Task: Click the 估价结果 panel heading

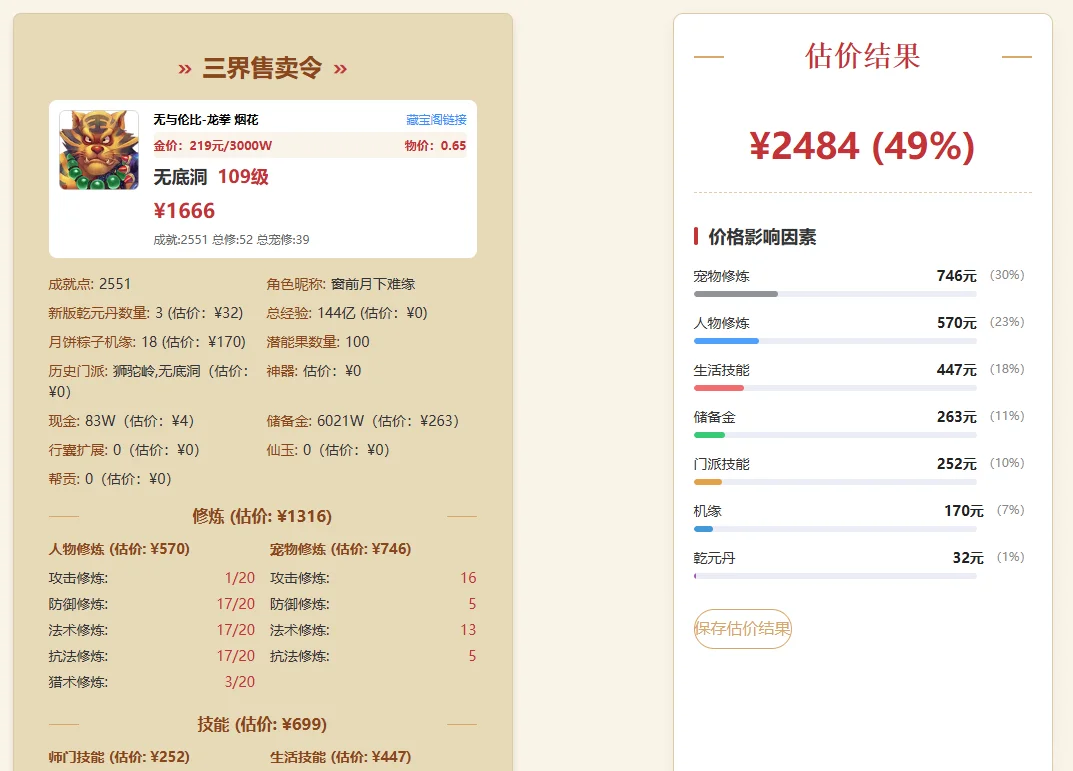Action: point(862,57)
